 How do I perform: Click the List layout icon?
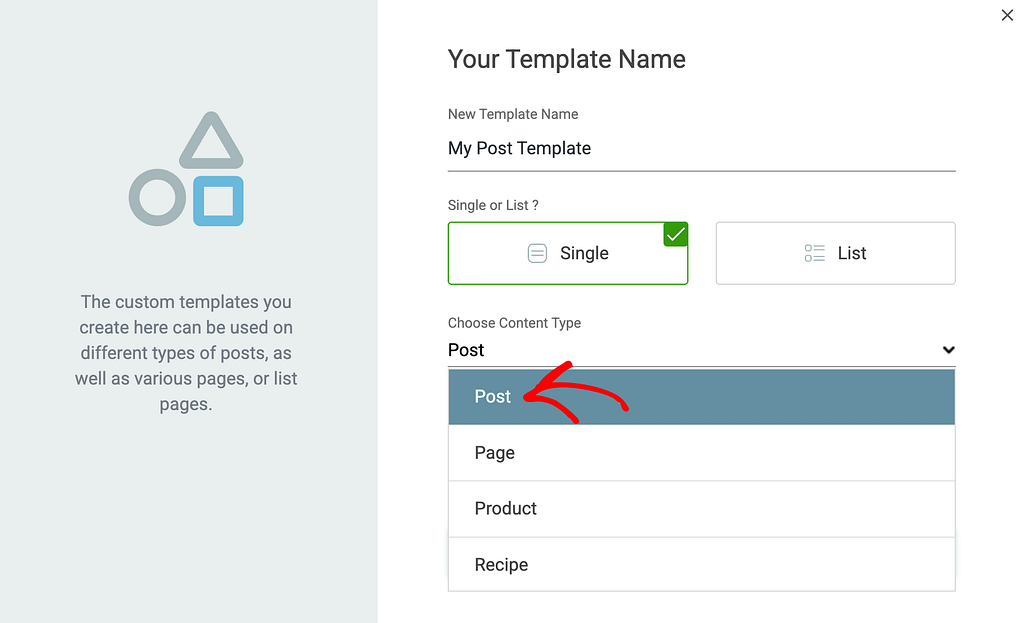814,253
